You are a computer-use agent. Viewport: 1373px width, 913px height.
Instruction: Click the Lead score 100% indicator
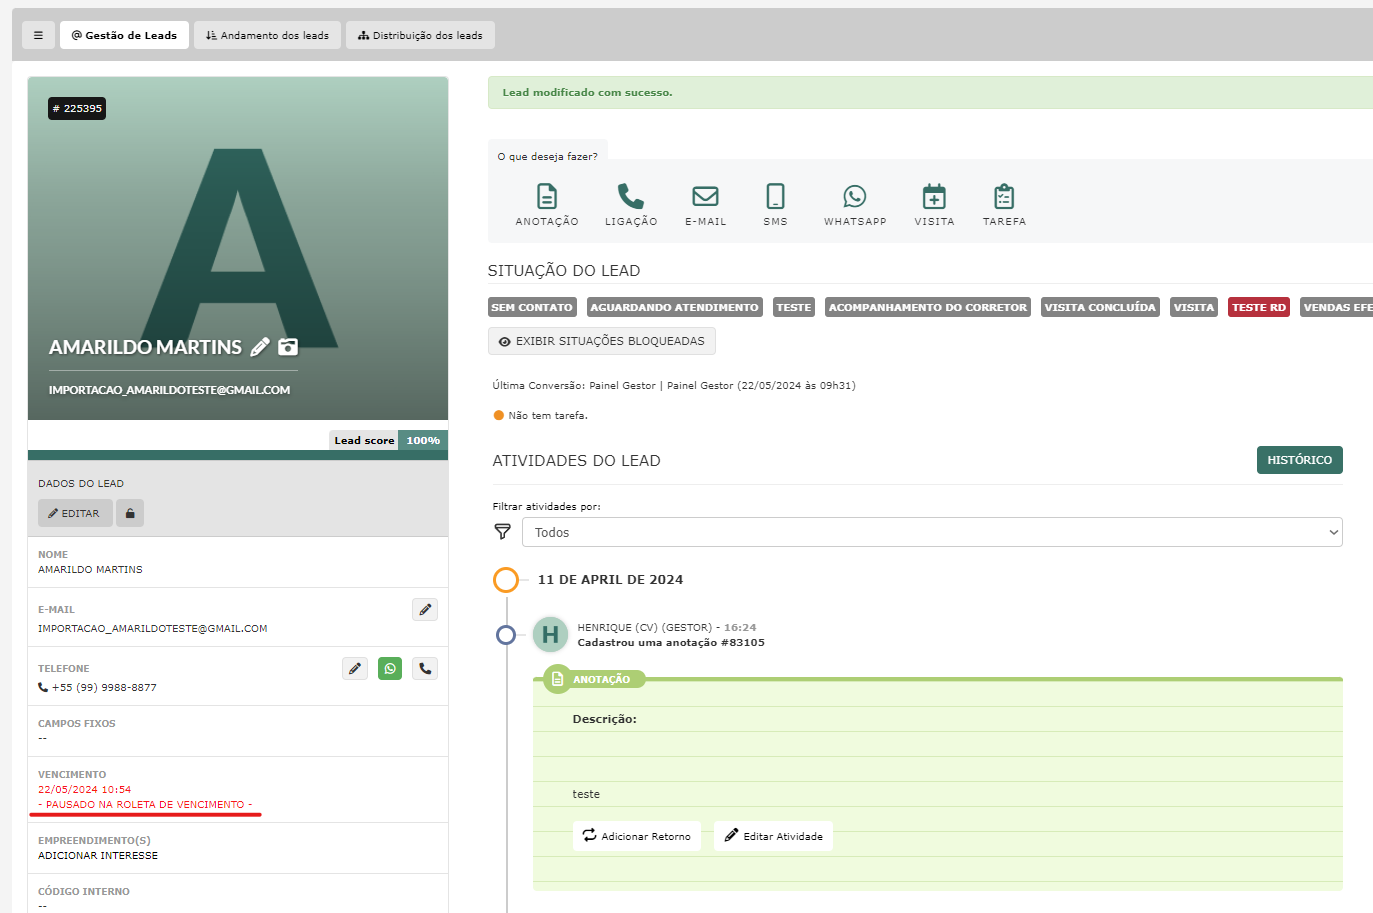coord(389,440)
